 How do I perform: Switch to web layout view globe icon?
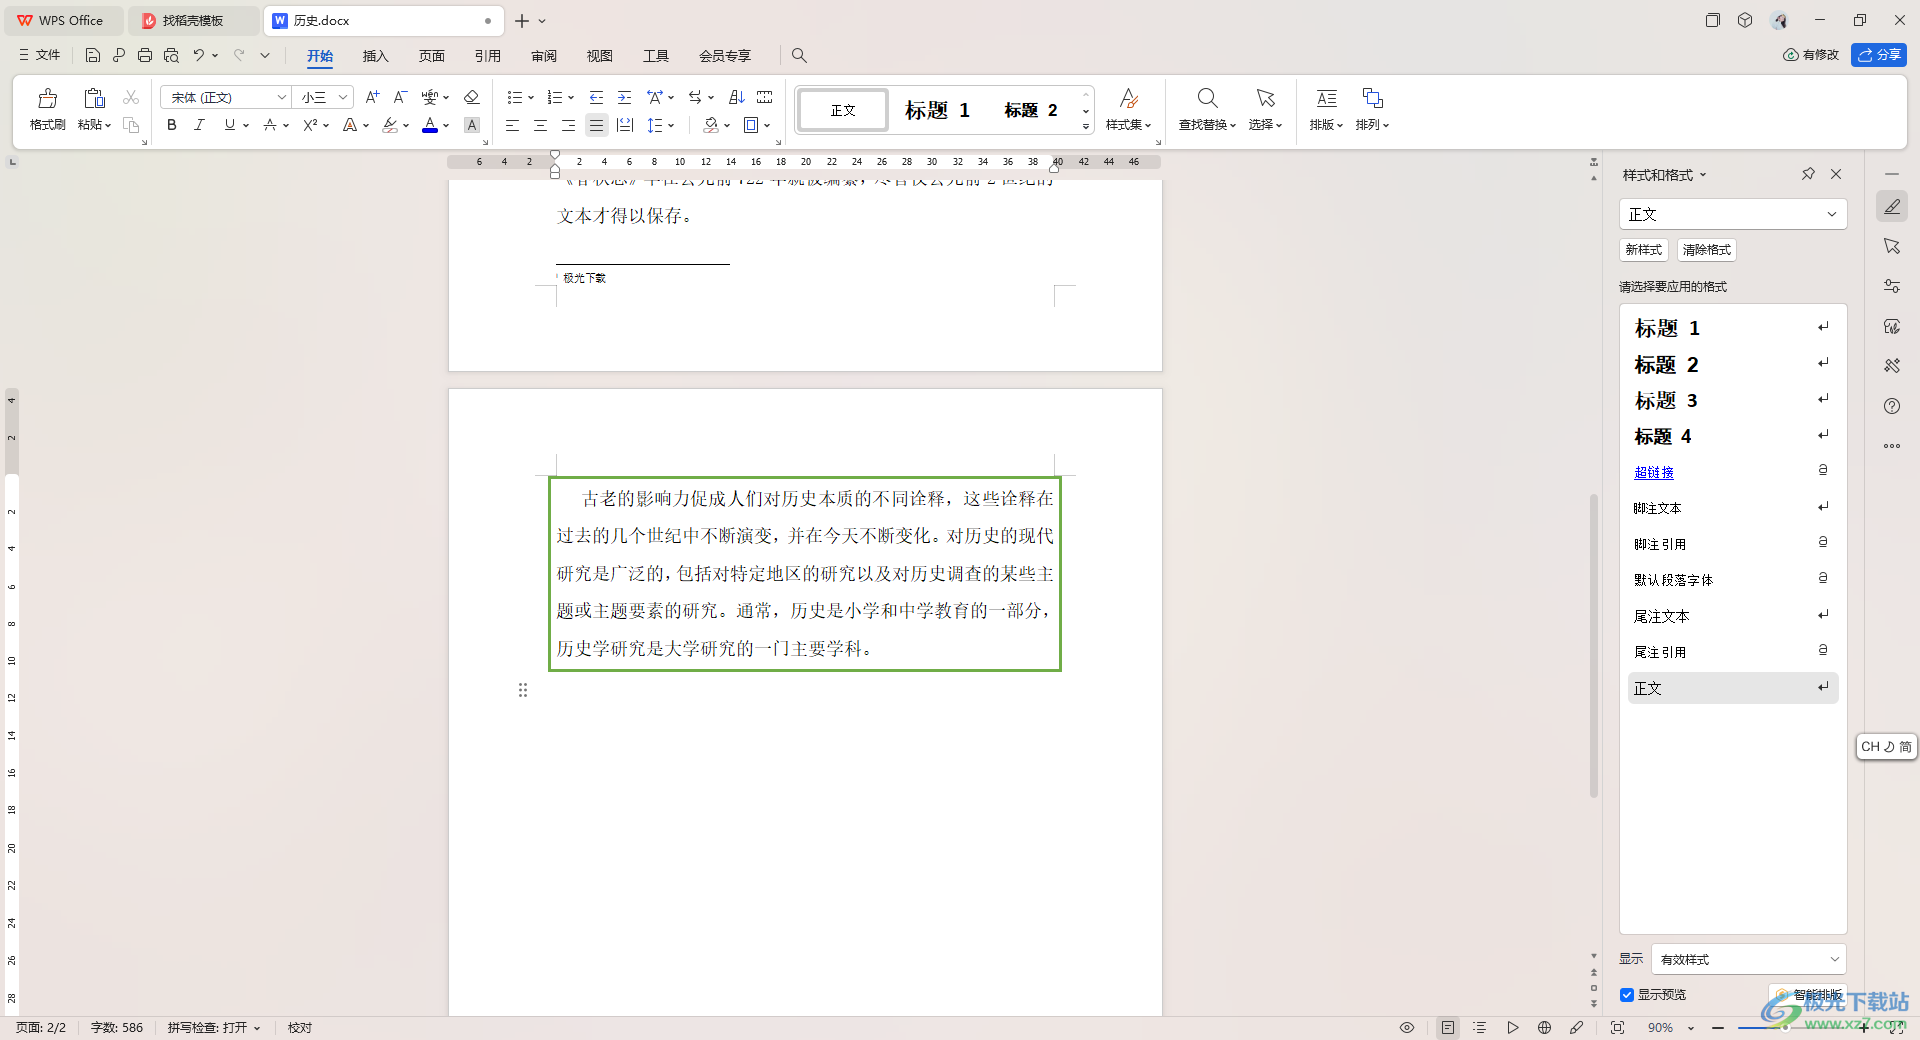1544,1027
